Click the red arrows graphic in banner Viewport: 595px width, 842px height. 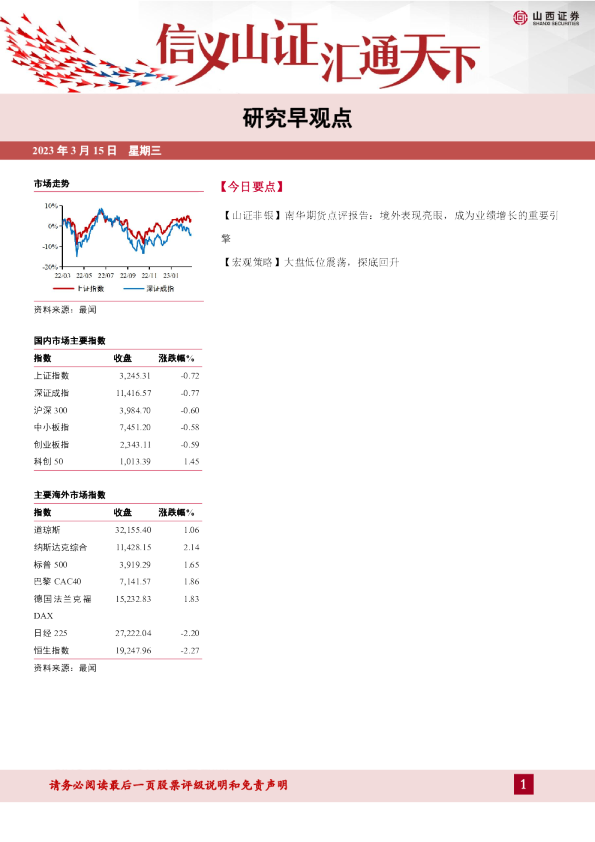point(86,54)
